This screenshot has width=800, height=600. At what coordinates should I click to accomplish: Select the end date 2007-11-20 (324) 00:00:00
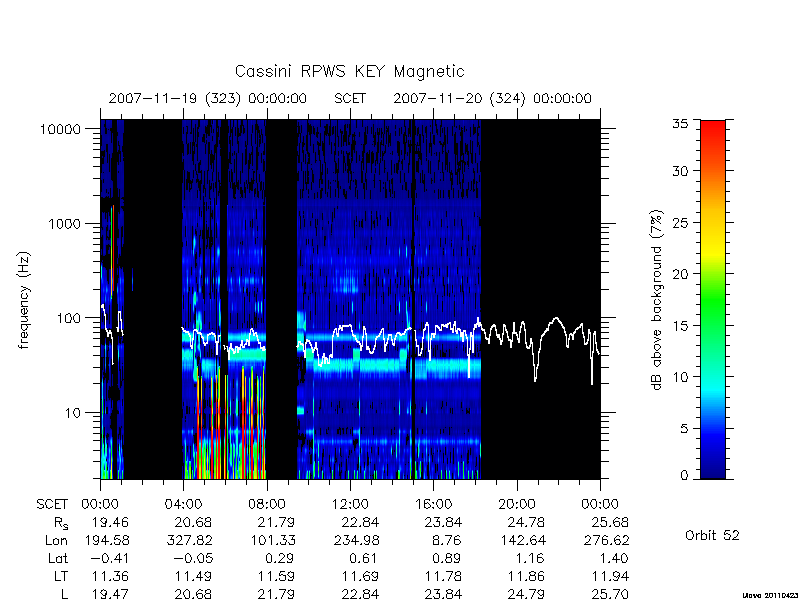[492, 98]
